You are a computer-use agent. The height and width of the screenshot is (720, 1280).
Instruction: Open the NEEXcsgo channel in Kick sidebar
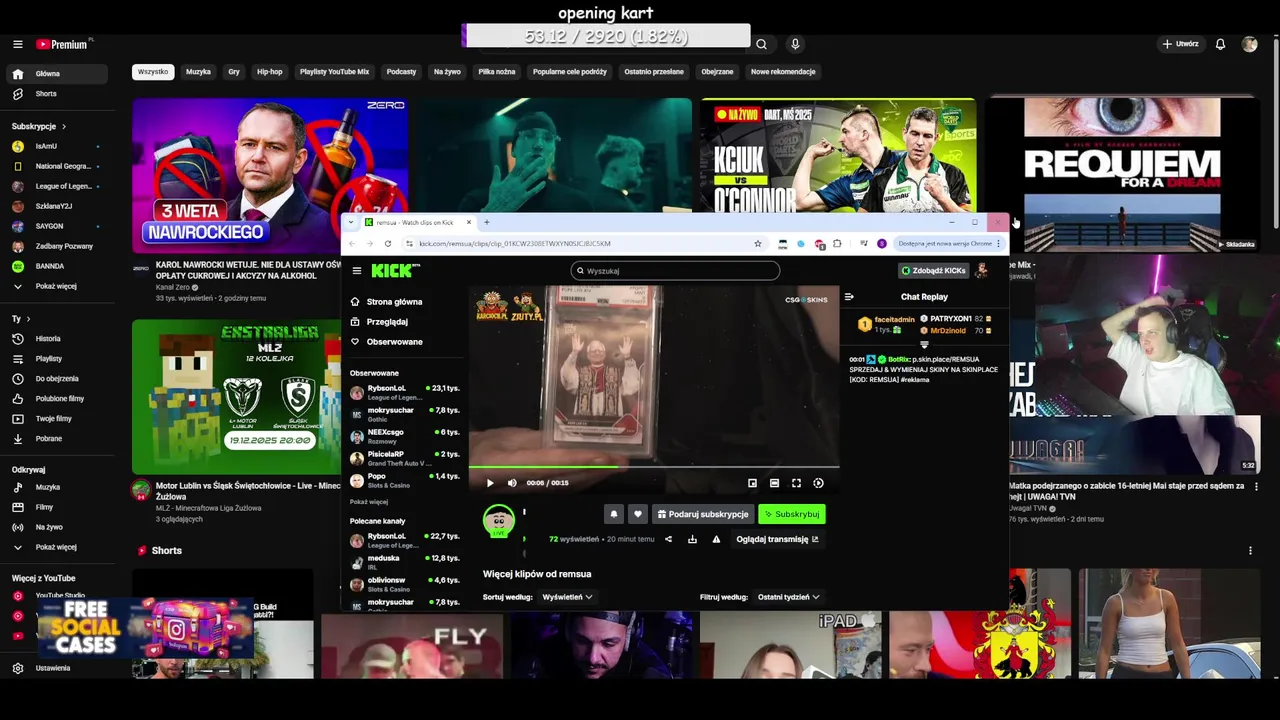[404, 436]
